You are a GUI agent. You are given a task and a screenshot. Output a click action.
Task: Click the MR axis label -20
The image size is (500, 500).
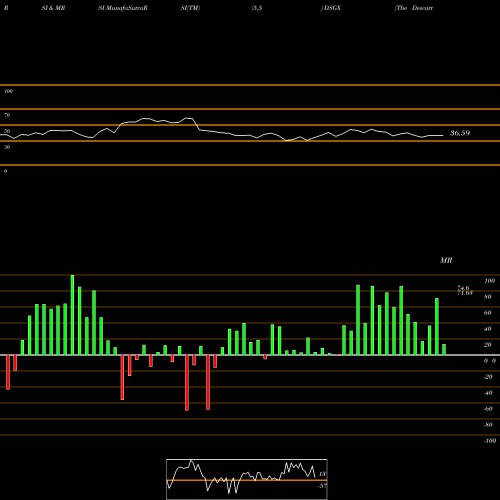tap(488, 377)
